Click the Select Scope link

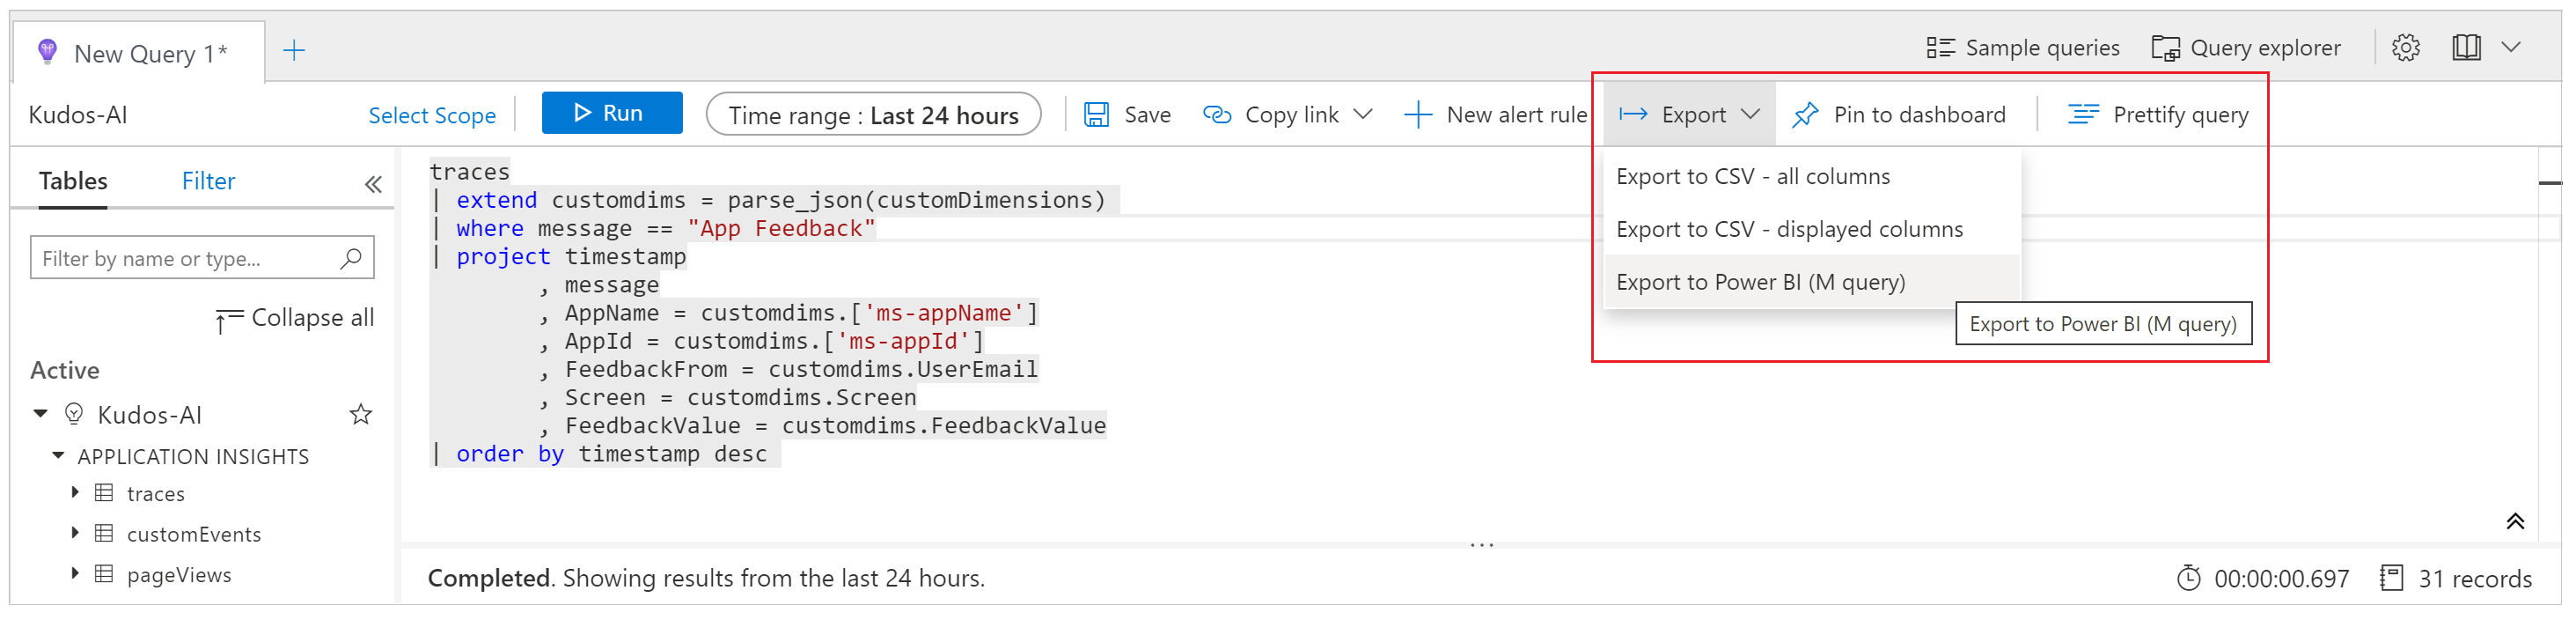[432, 115]
